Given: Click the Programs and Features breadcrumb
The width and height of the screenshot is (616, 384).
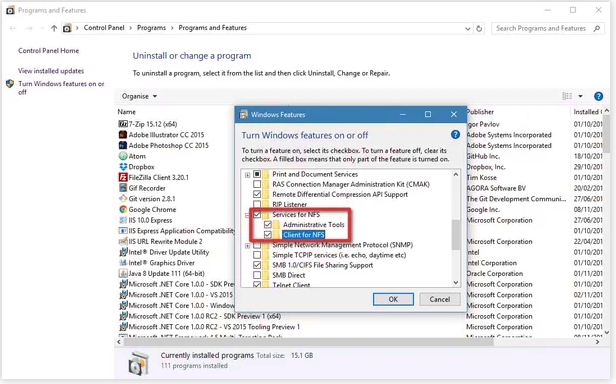Looking at the screenshot, I should (x=213, y=28).
